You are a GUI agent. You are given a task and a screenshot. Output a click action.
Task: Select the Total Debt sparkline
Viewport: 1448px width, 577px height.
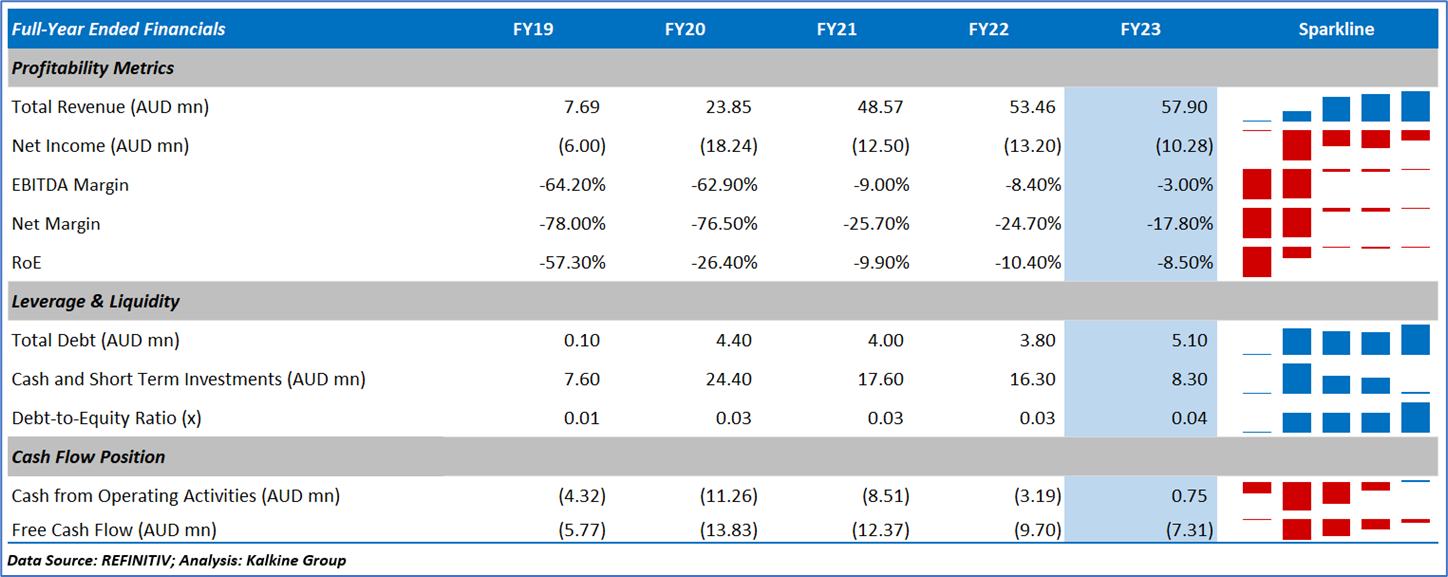coord(1336,341)
